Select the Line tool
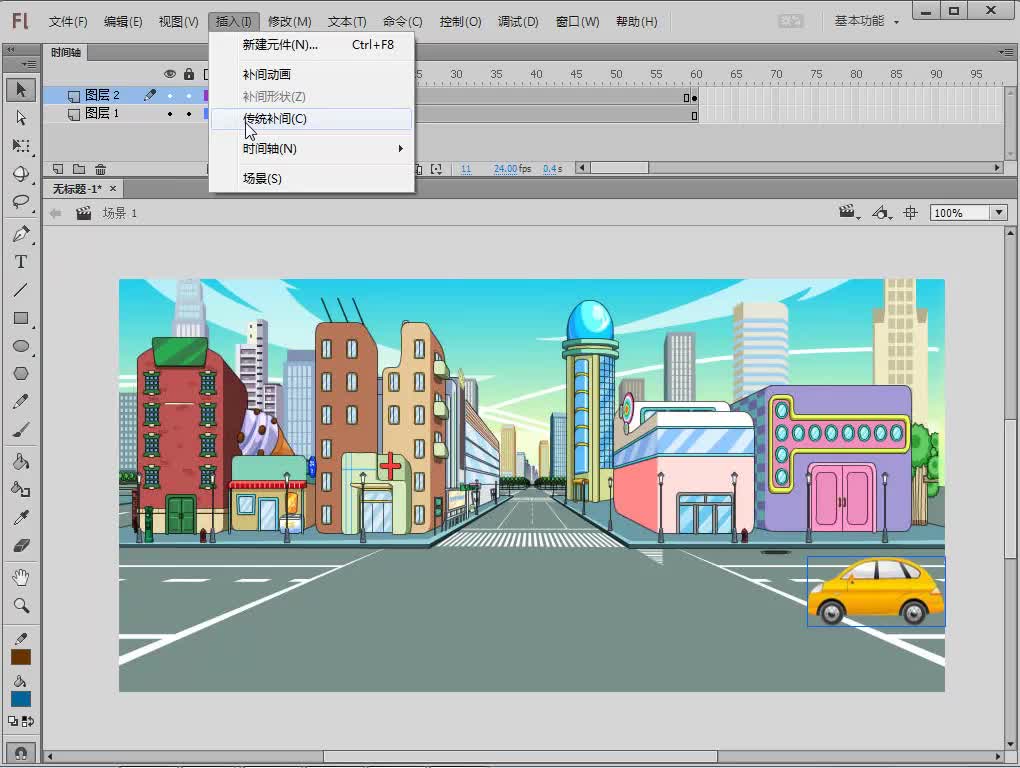1020x768 pixels. (20, 290)
